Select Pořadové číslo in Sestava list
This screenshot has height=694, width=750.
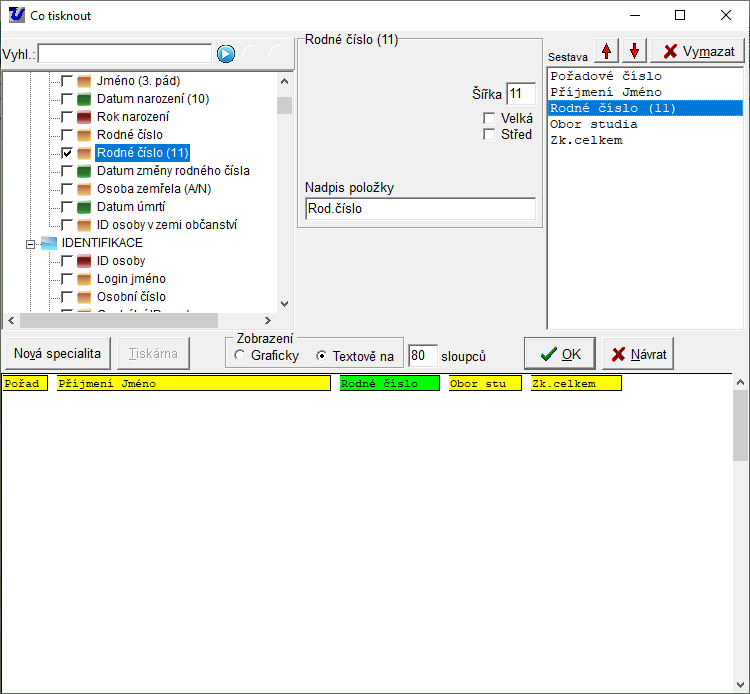605,76
